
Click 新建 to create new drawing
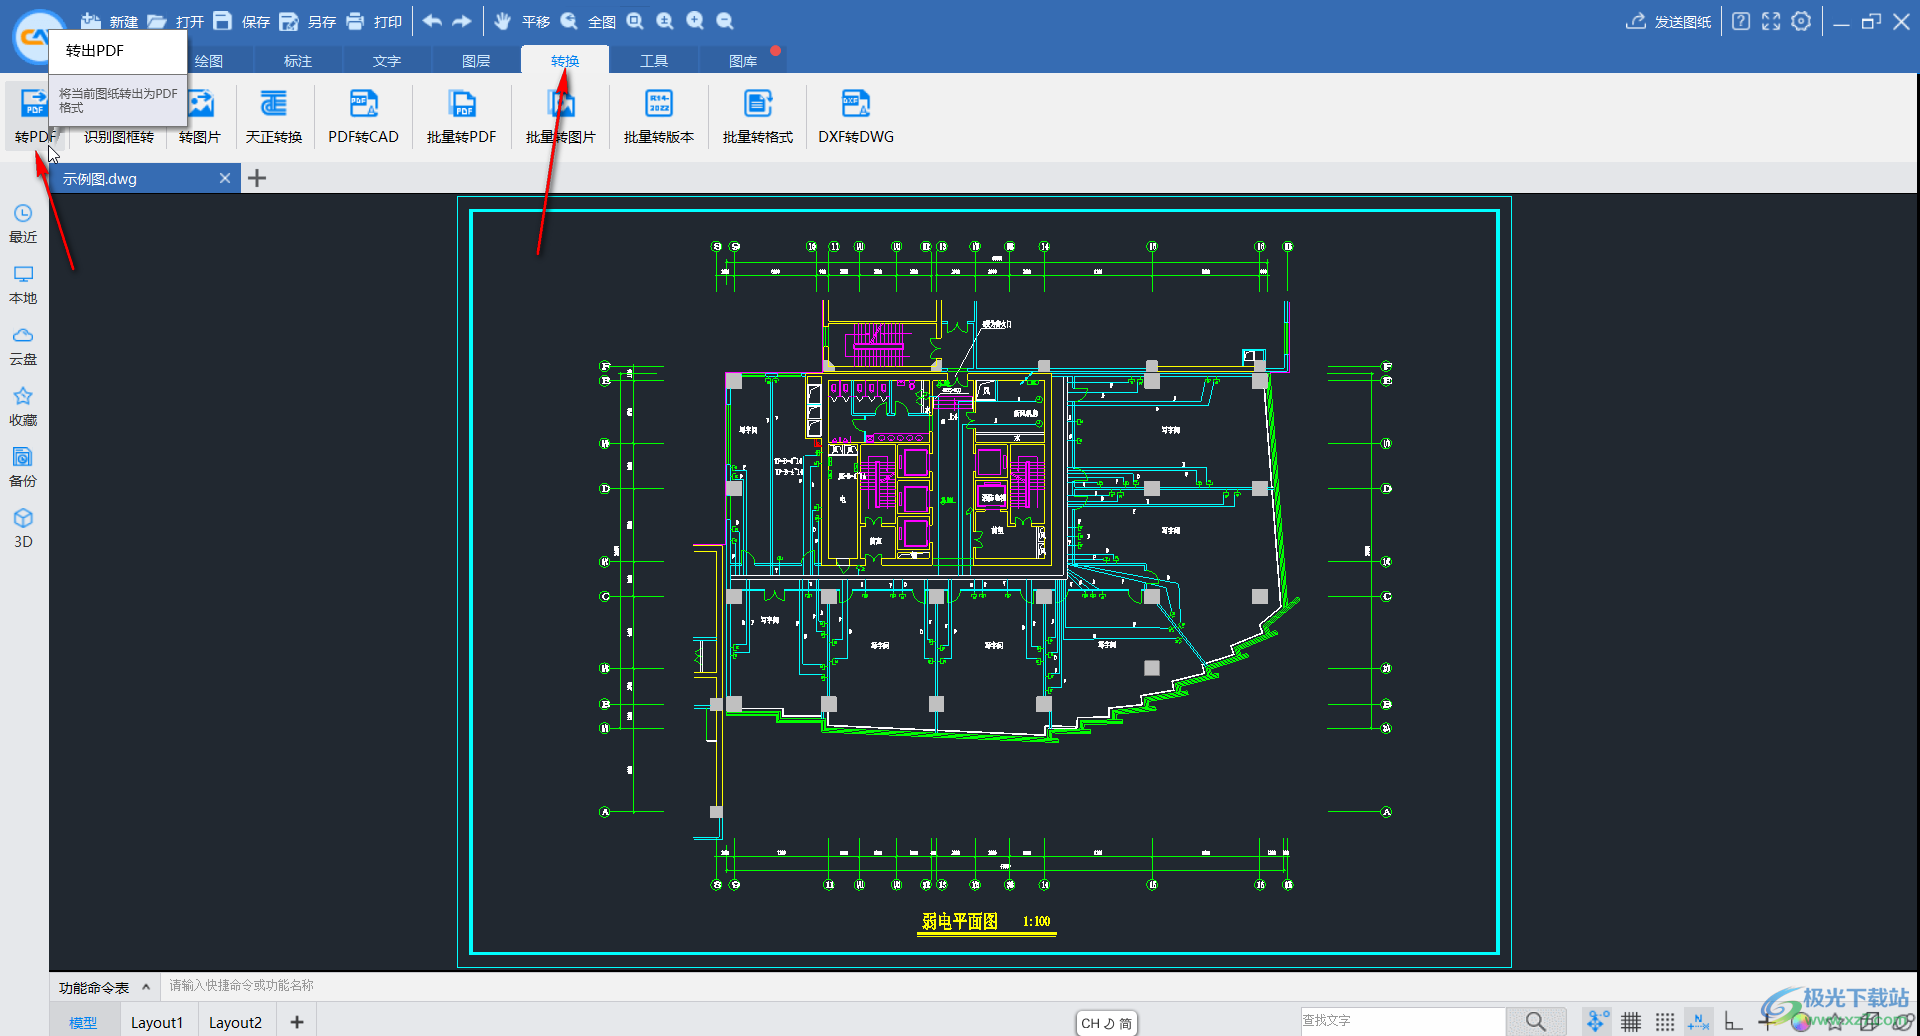tap(109, 21)
